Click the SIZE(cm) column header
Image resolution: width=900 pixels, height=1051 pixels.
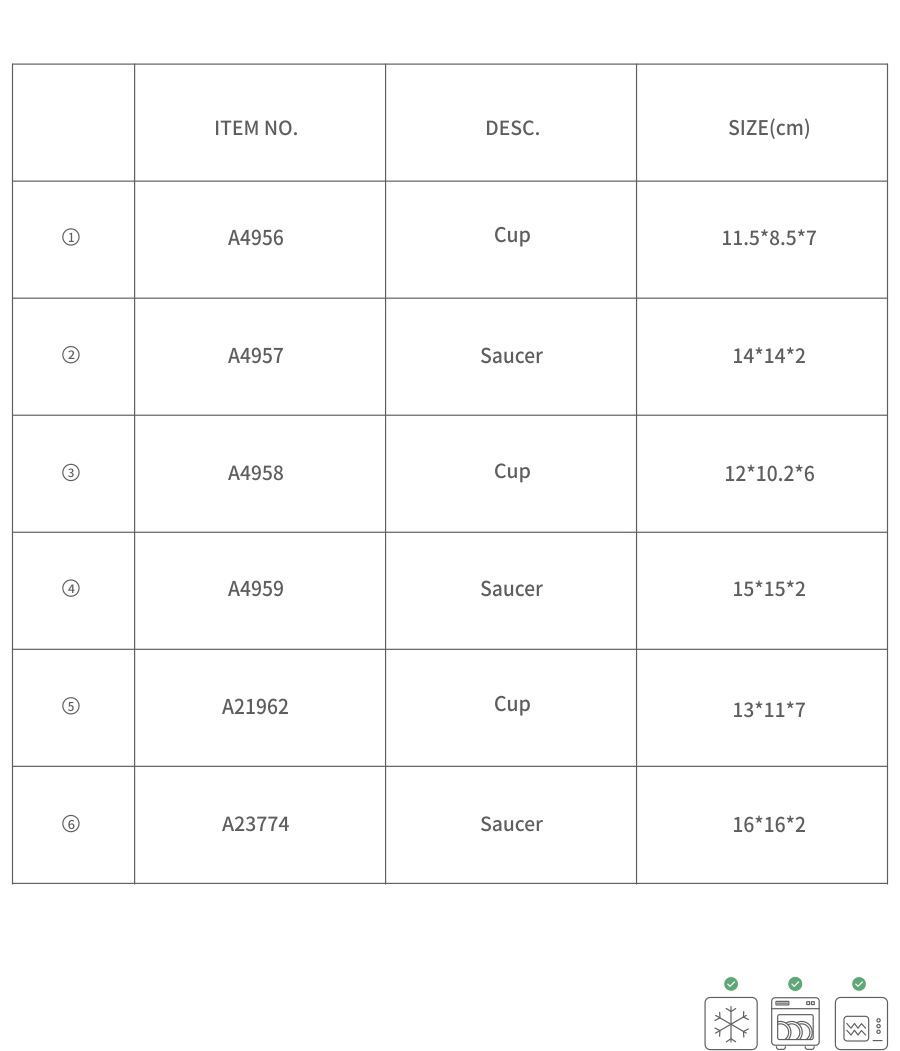tap(769, 128)
